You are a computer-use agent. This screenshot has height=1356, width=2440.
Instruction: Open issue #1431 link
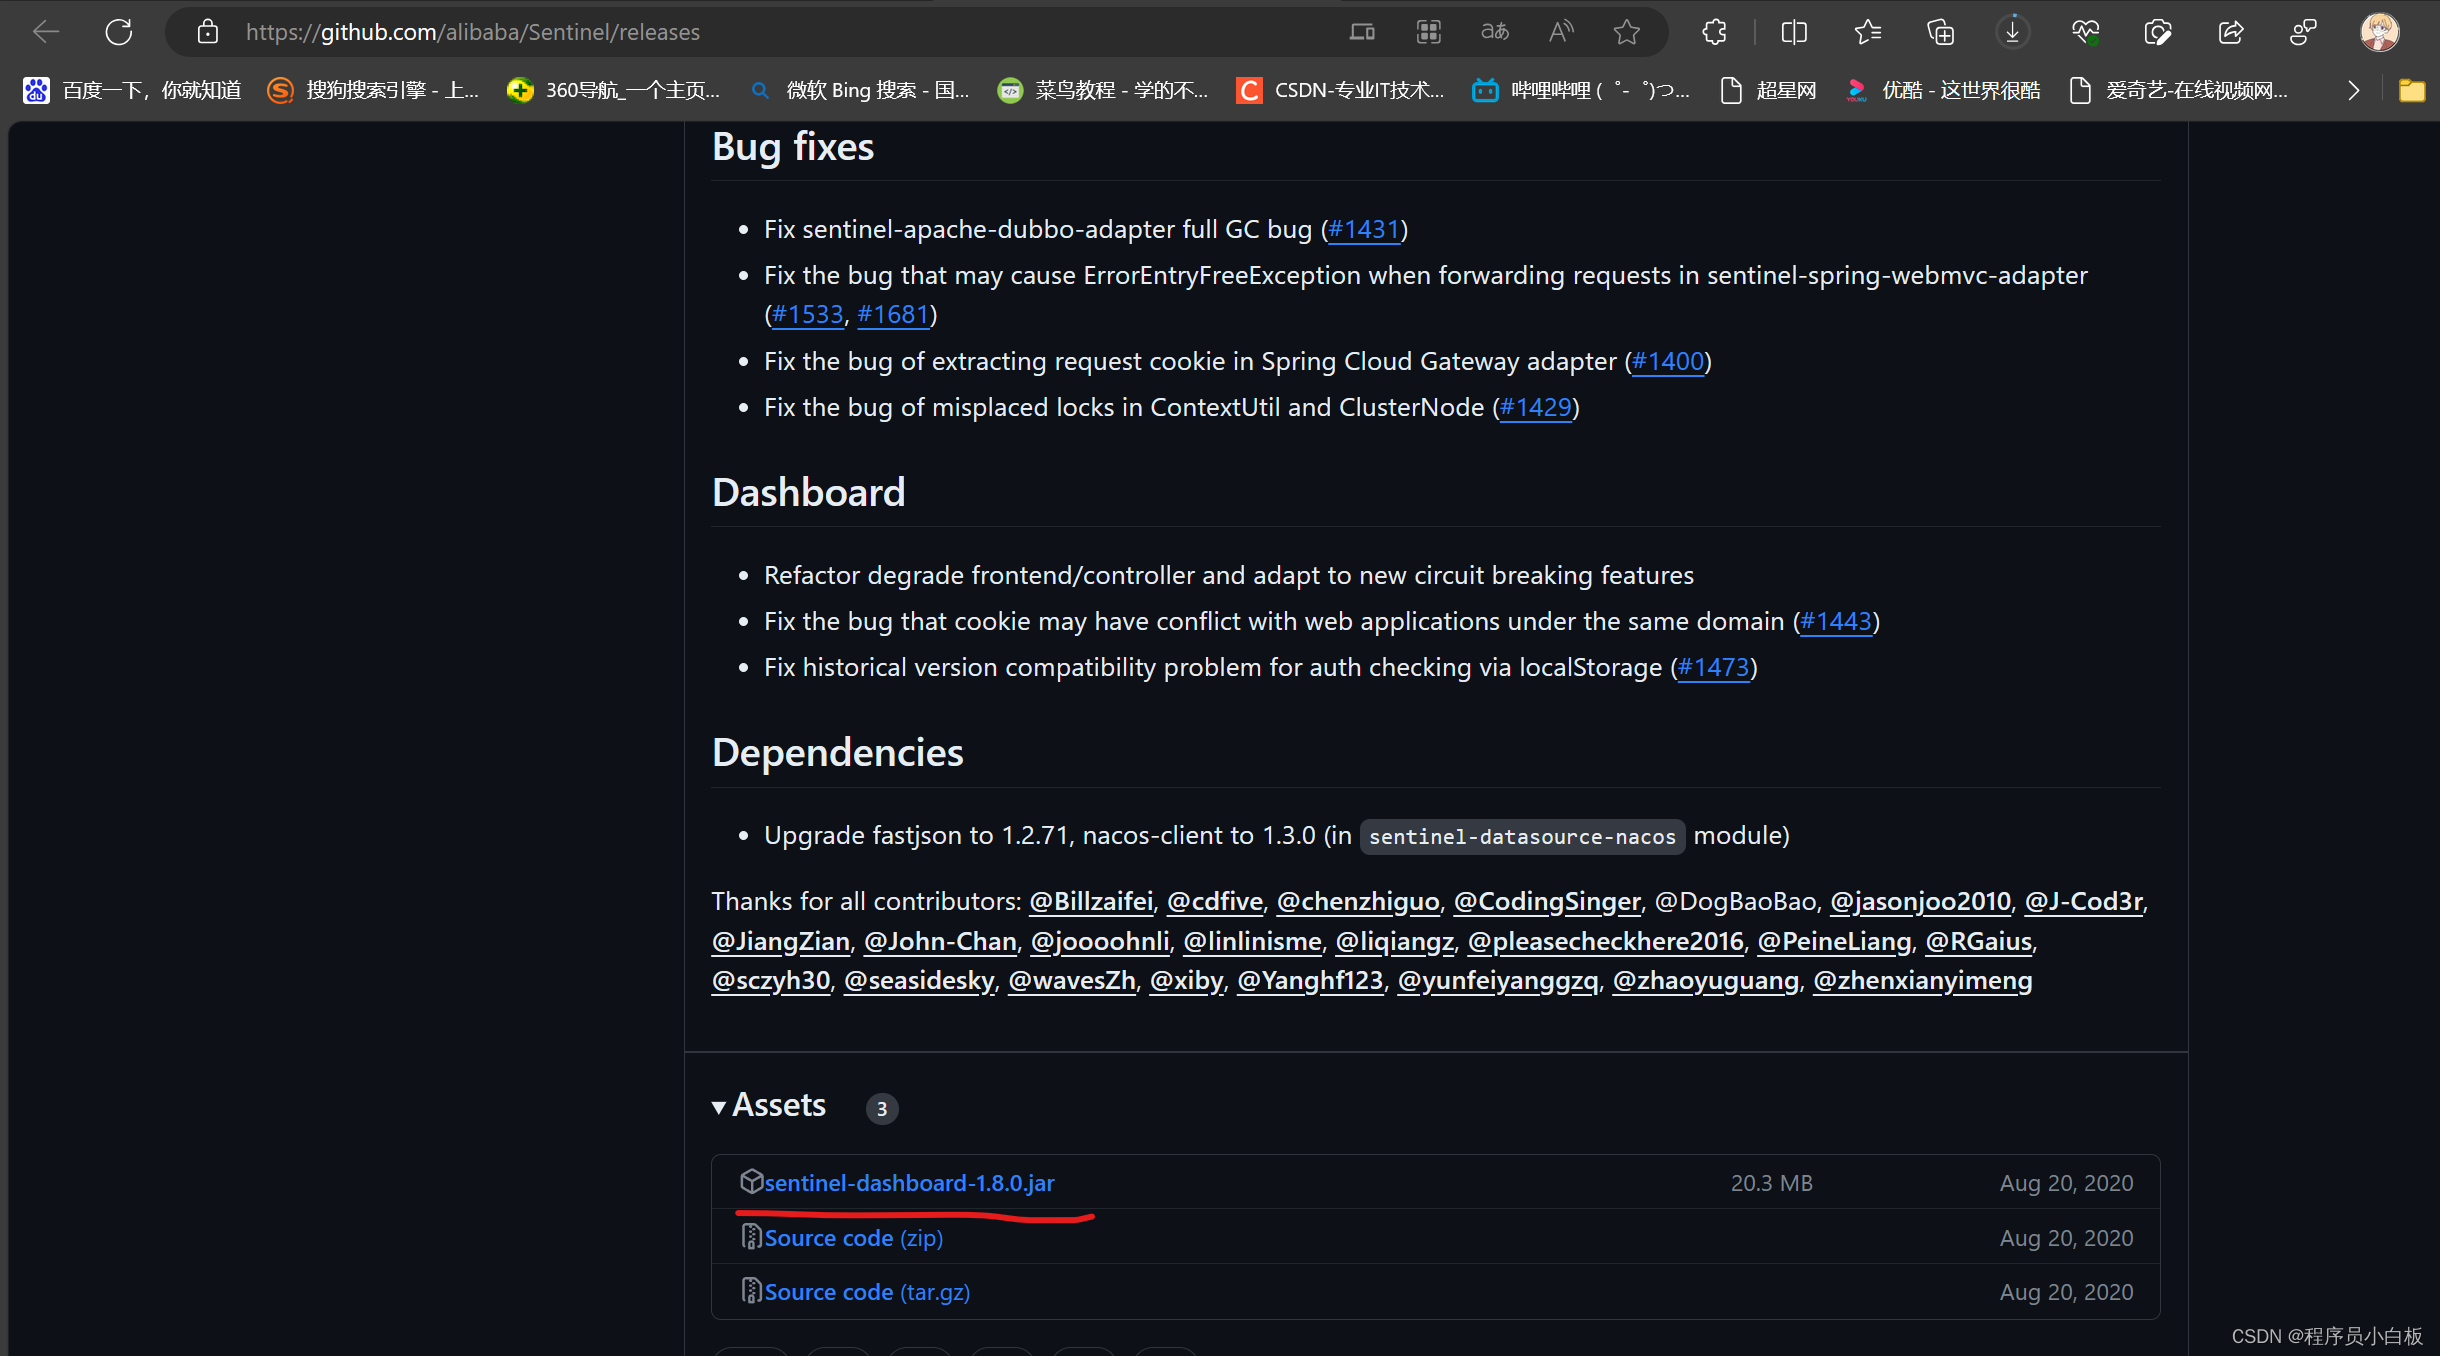tap(1364, 230)
